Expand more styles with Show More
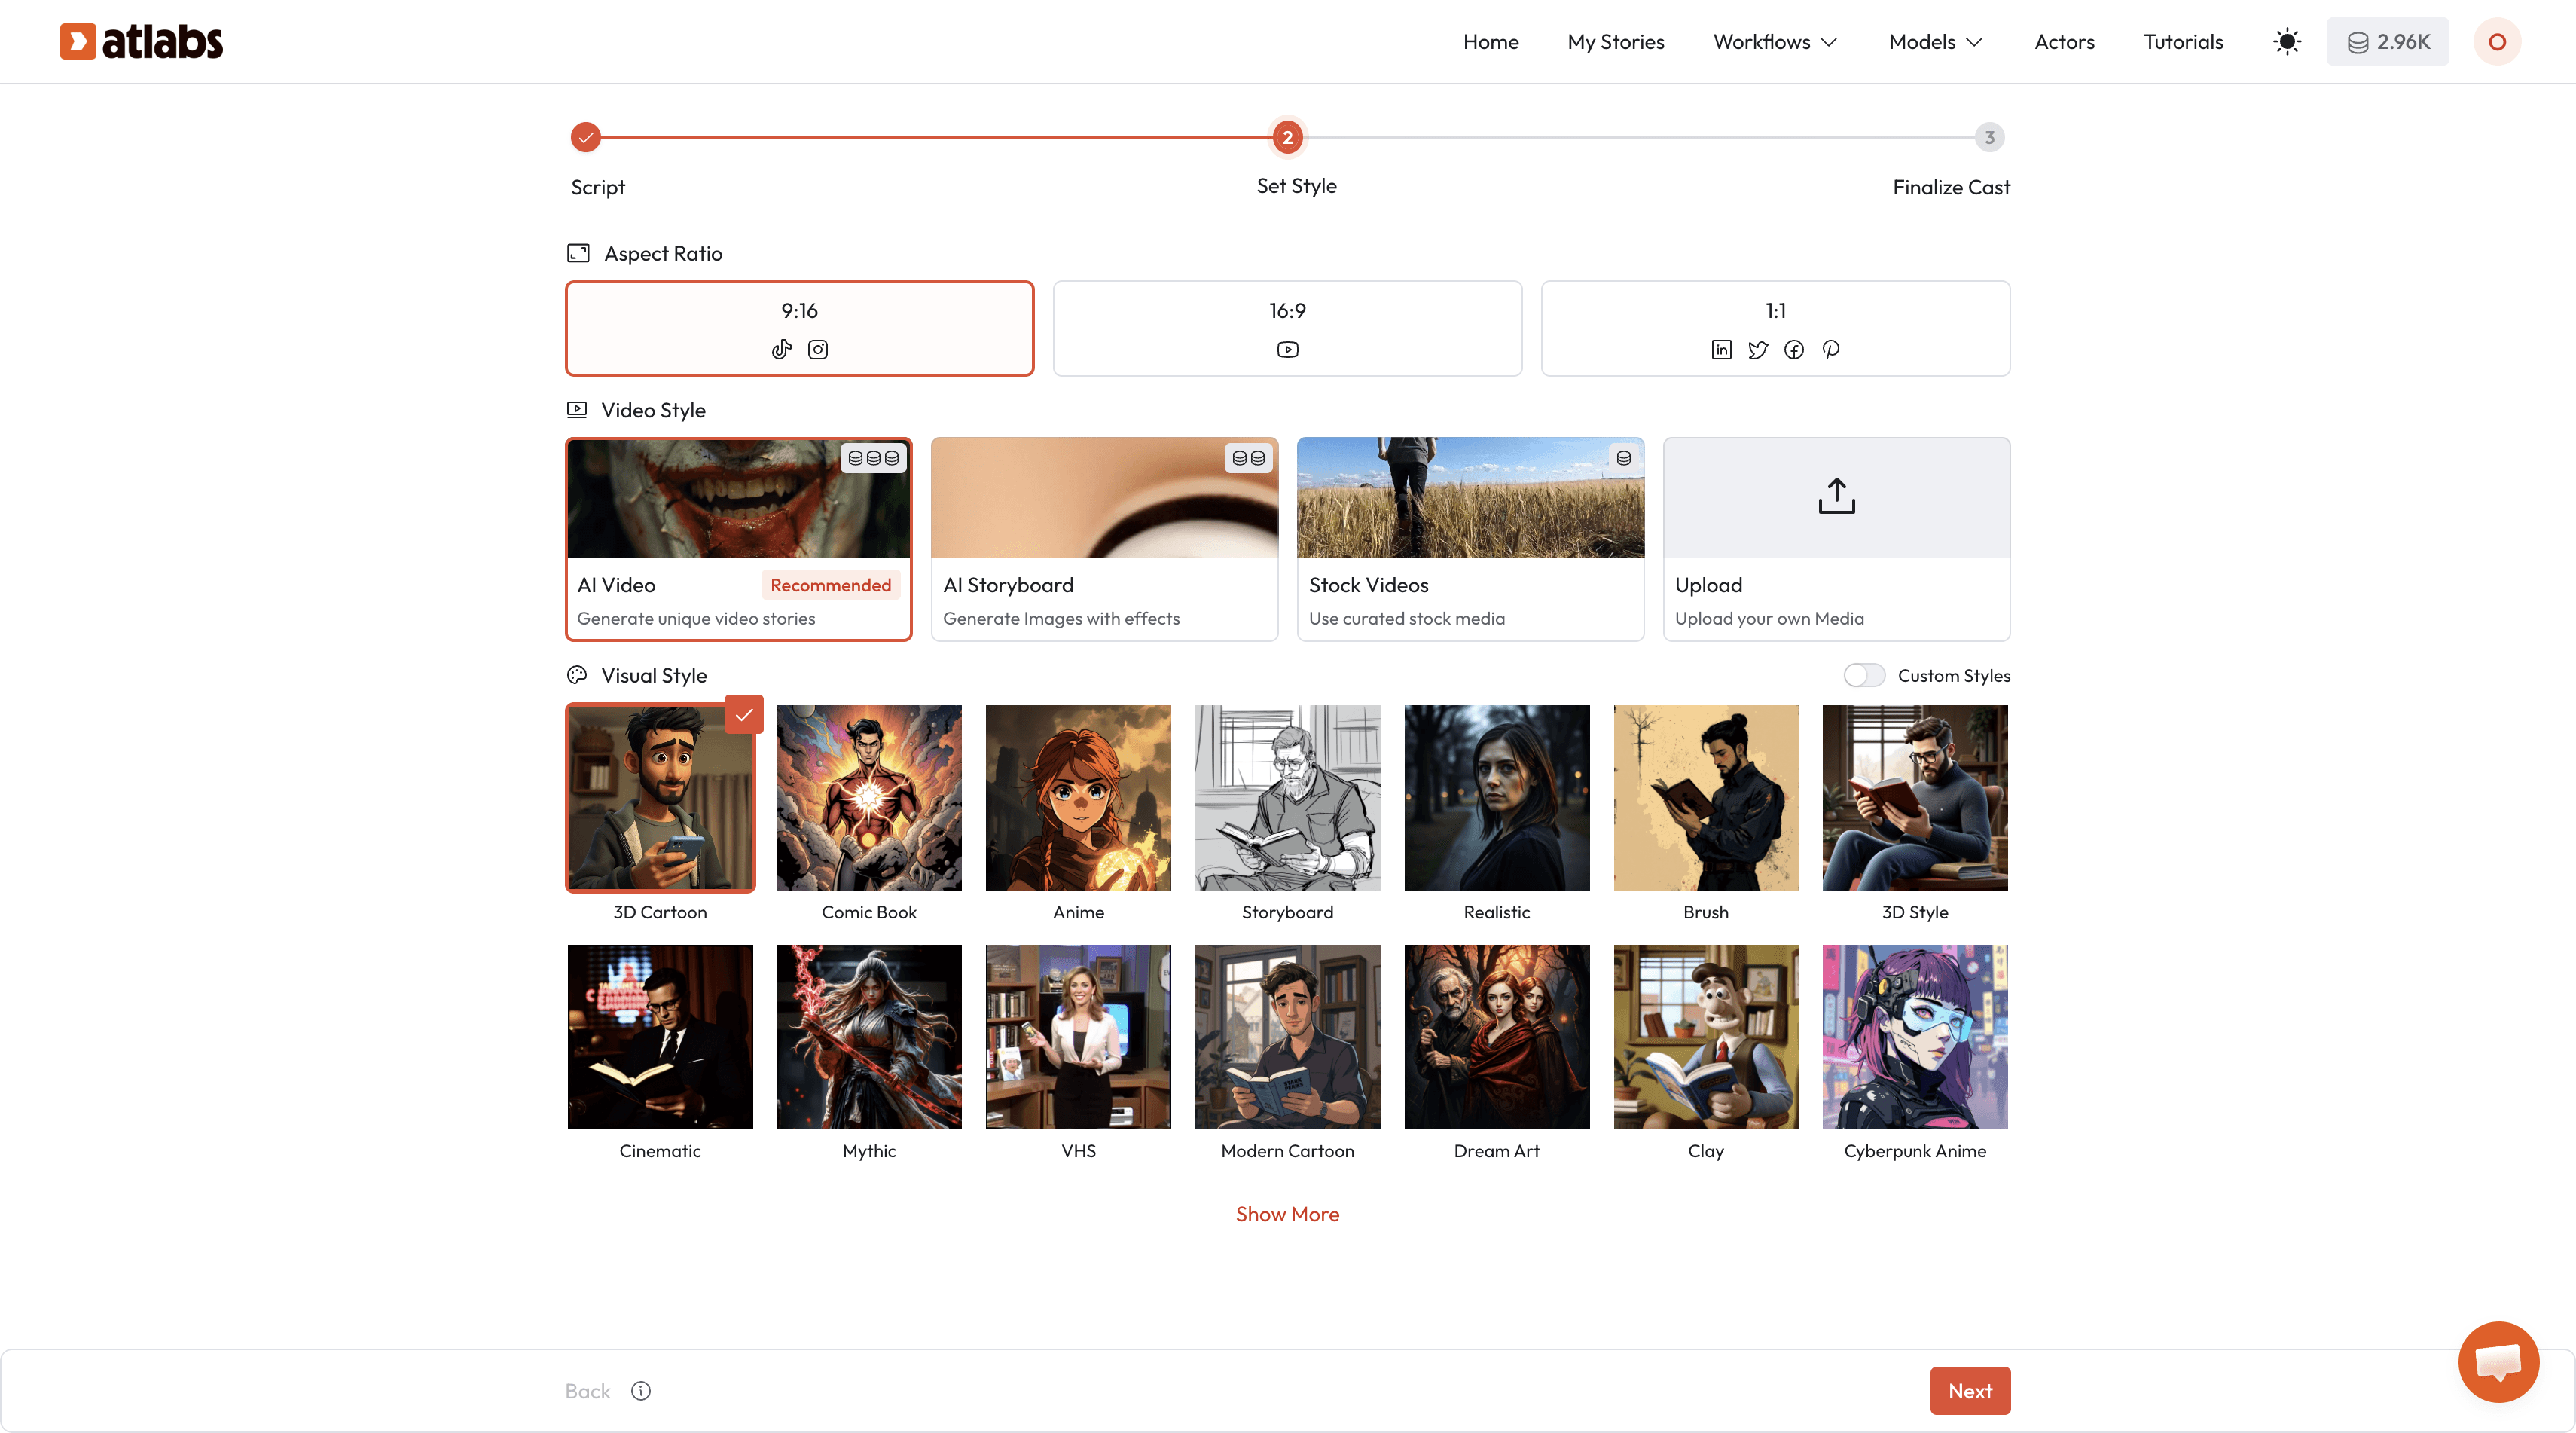 click(x=1287, y=1214)
